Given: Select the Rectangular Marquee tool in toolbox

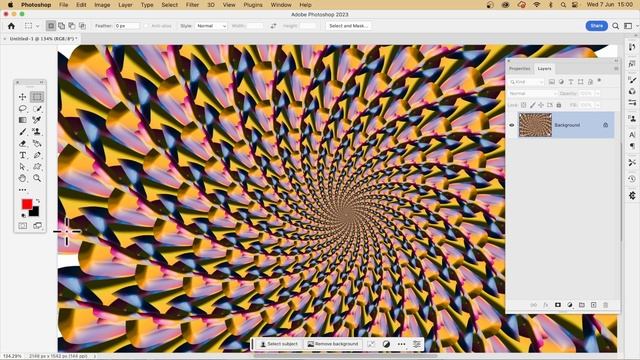Looking at the screenshot, I should 37,97.
